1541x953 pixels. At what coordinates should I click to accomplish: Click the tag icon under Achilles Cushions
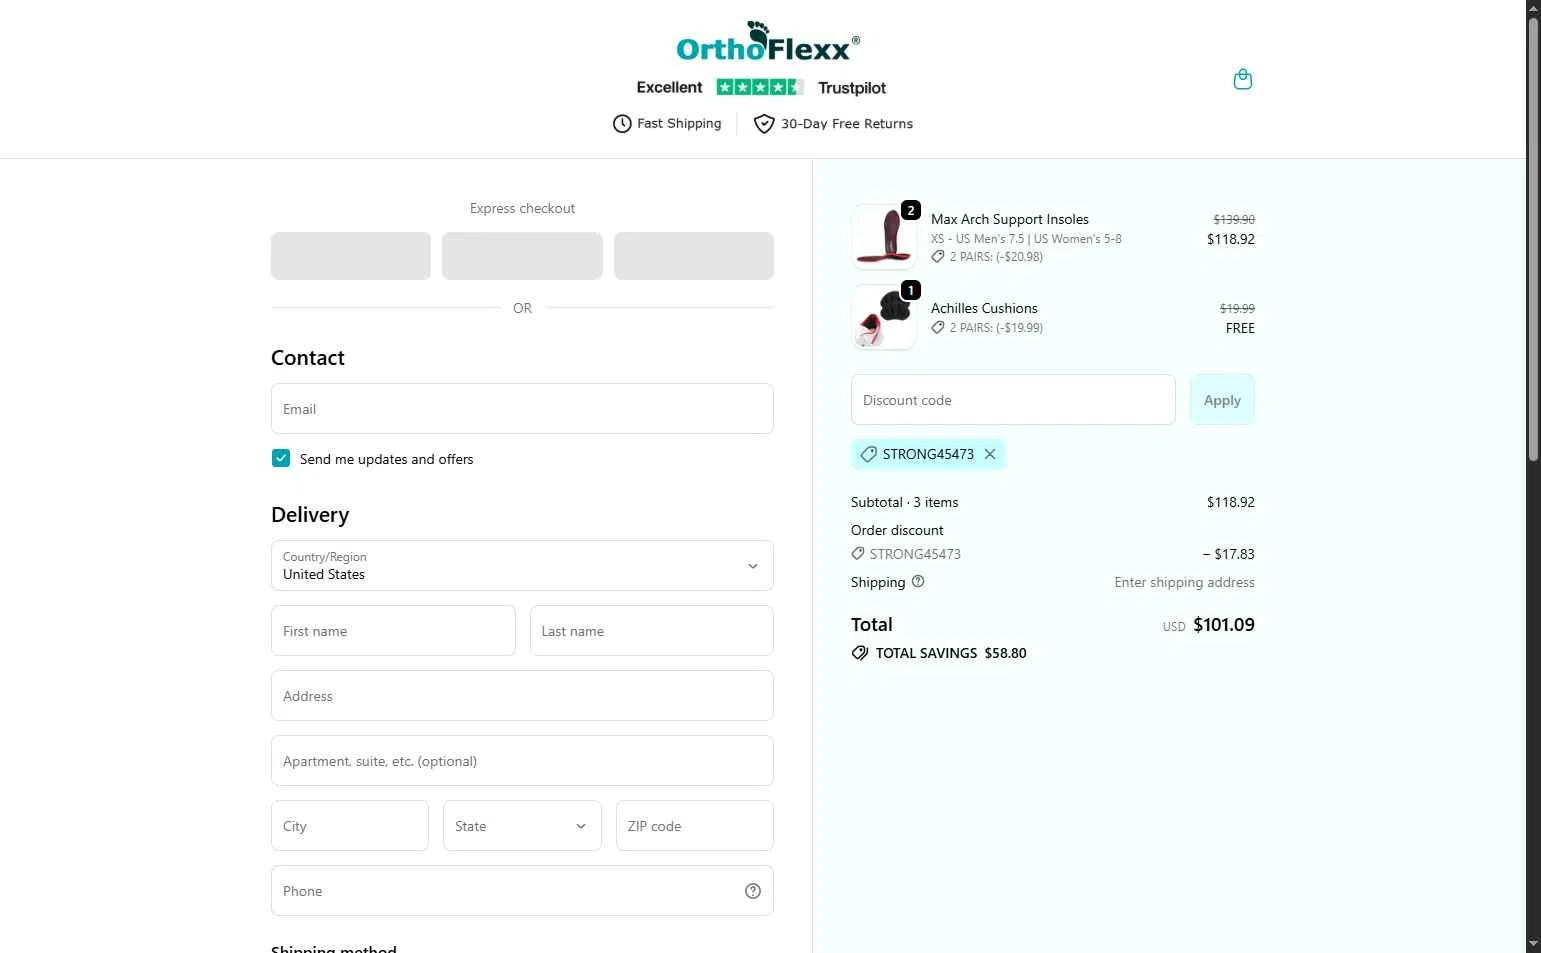(938, 328)
